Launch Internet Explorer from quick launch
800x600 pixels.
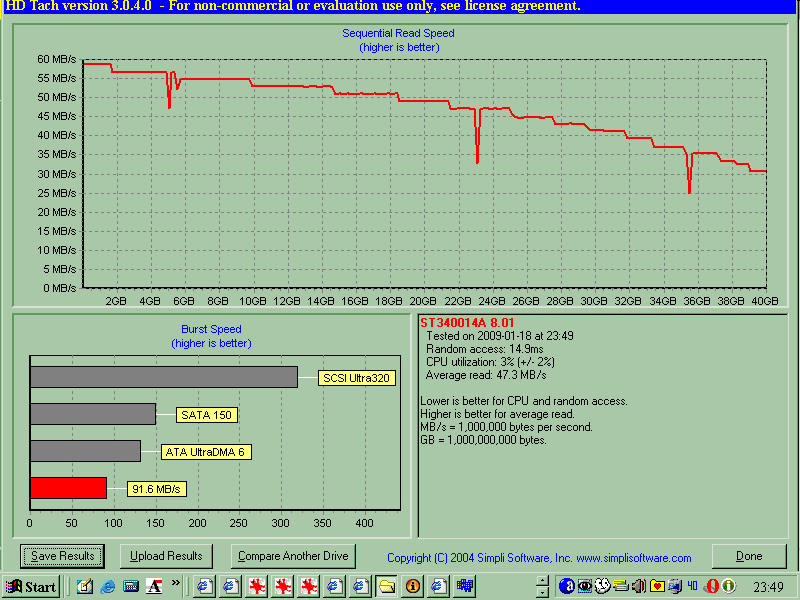(x=108, y=586)
